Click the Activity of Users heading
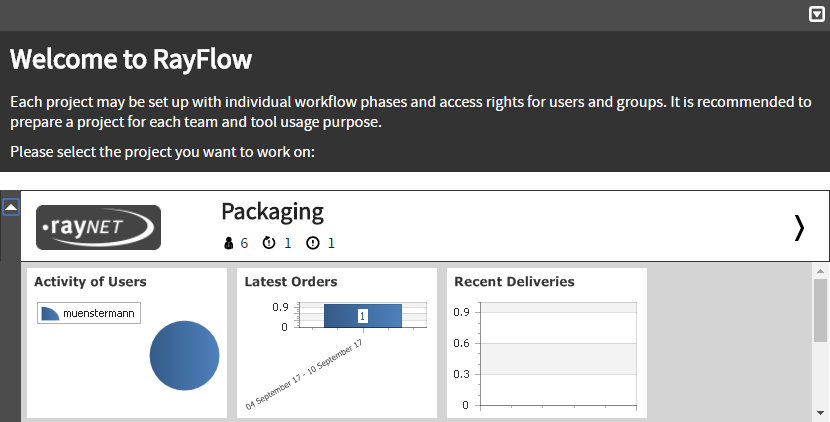This screenshot has width=830, height=422. [x=90, y=282]
